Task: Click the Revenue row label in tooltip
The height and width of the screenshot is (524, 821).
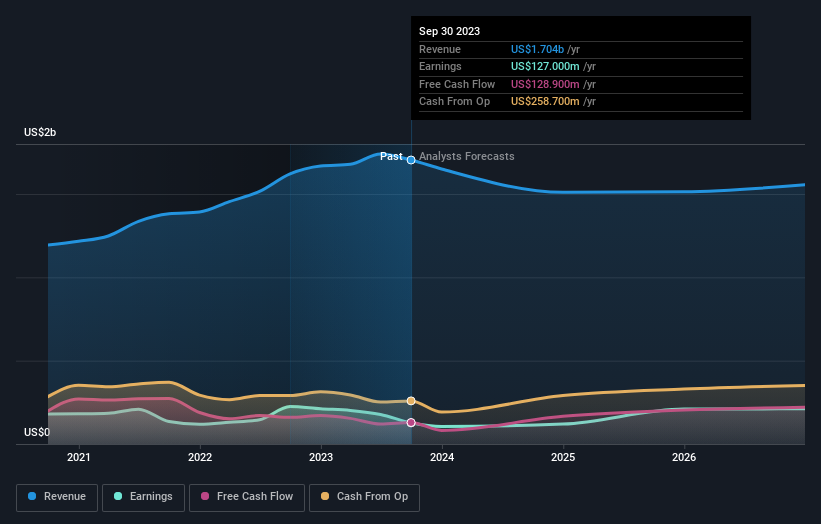Action: click(440, 49)
